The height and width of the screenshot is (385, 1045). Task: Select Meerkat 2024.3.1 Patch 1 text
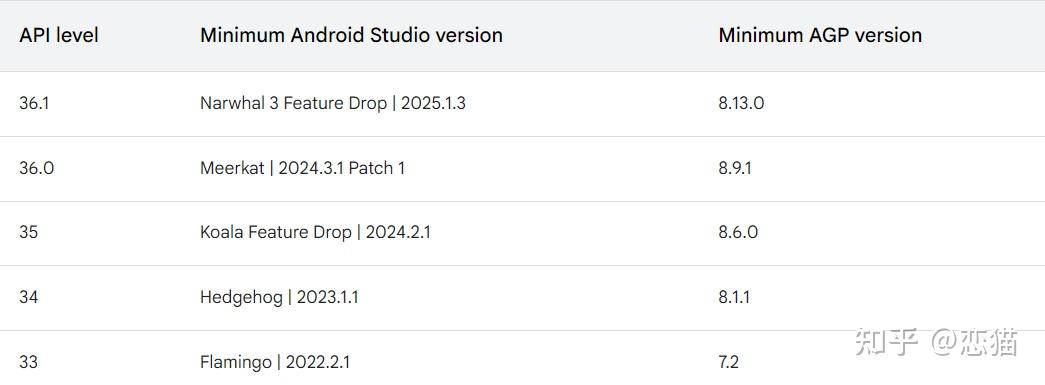[302, 168]
